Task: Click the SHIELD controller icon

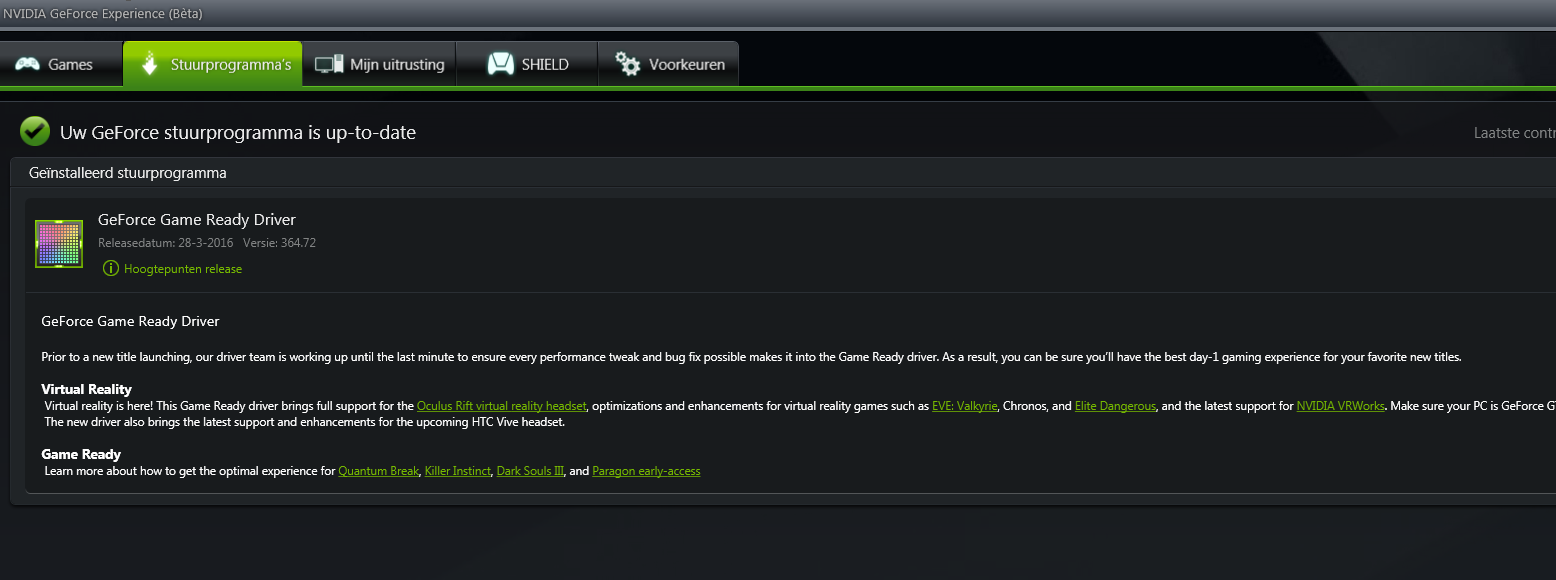Action: [x=500, y=64]
